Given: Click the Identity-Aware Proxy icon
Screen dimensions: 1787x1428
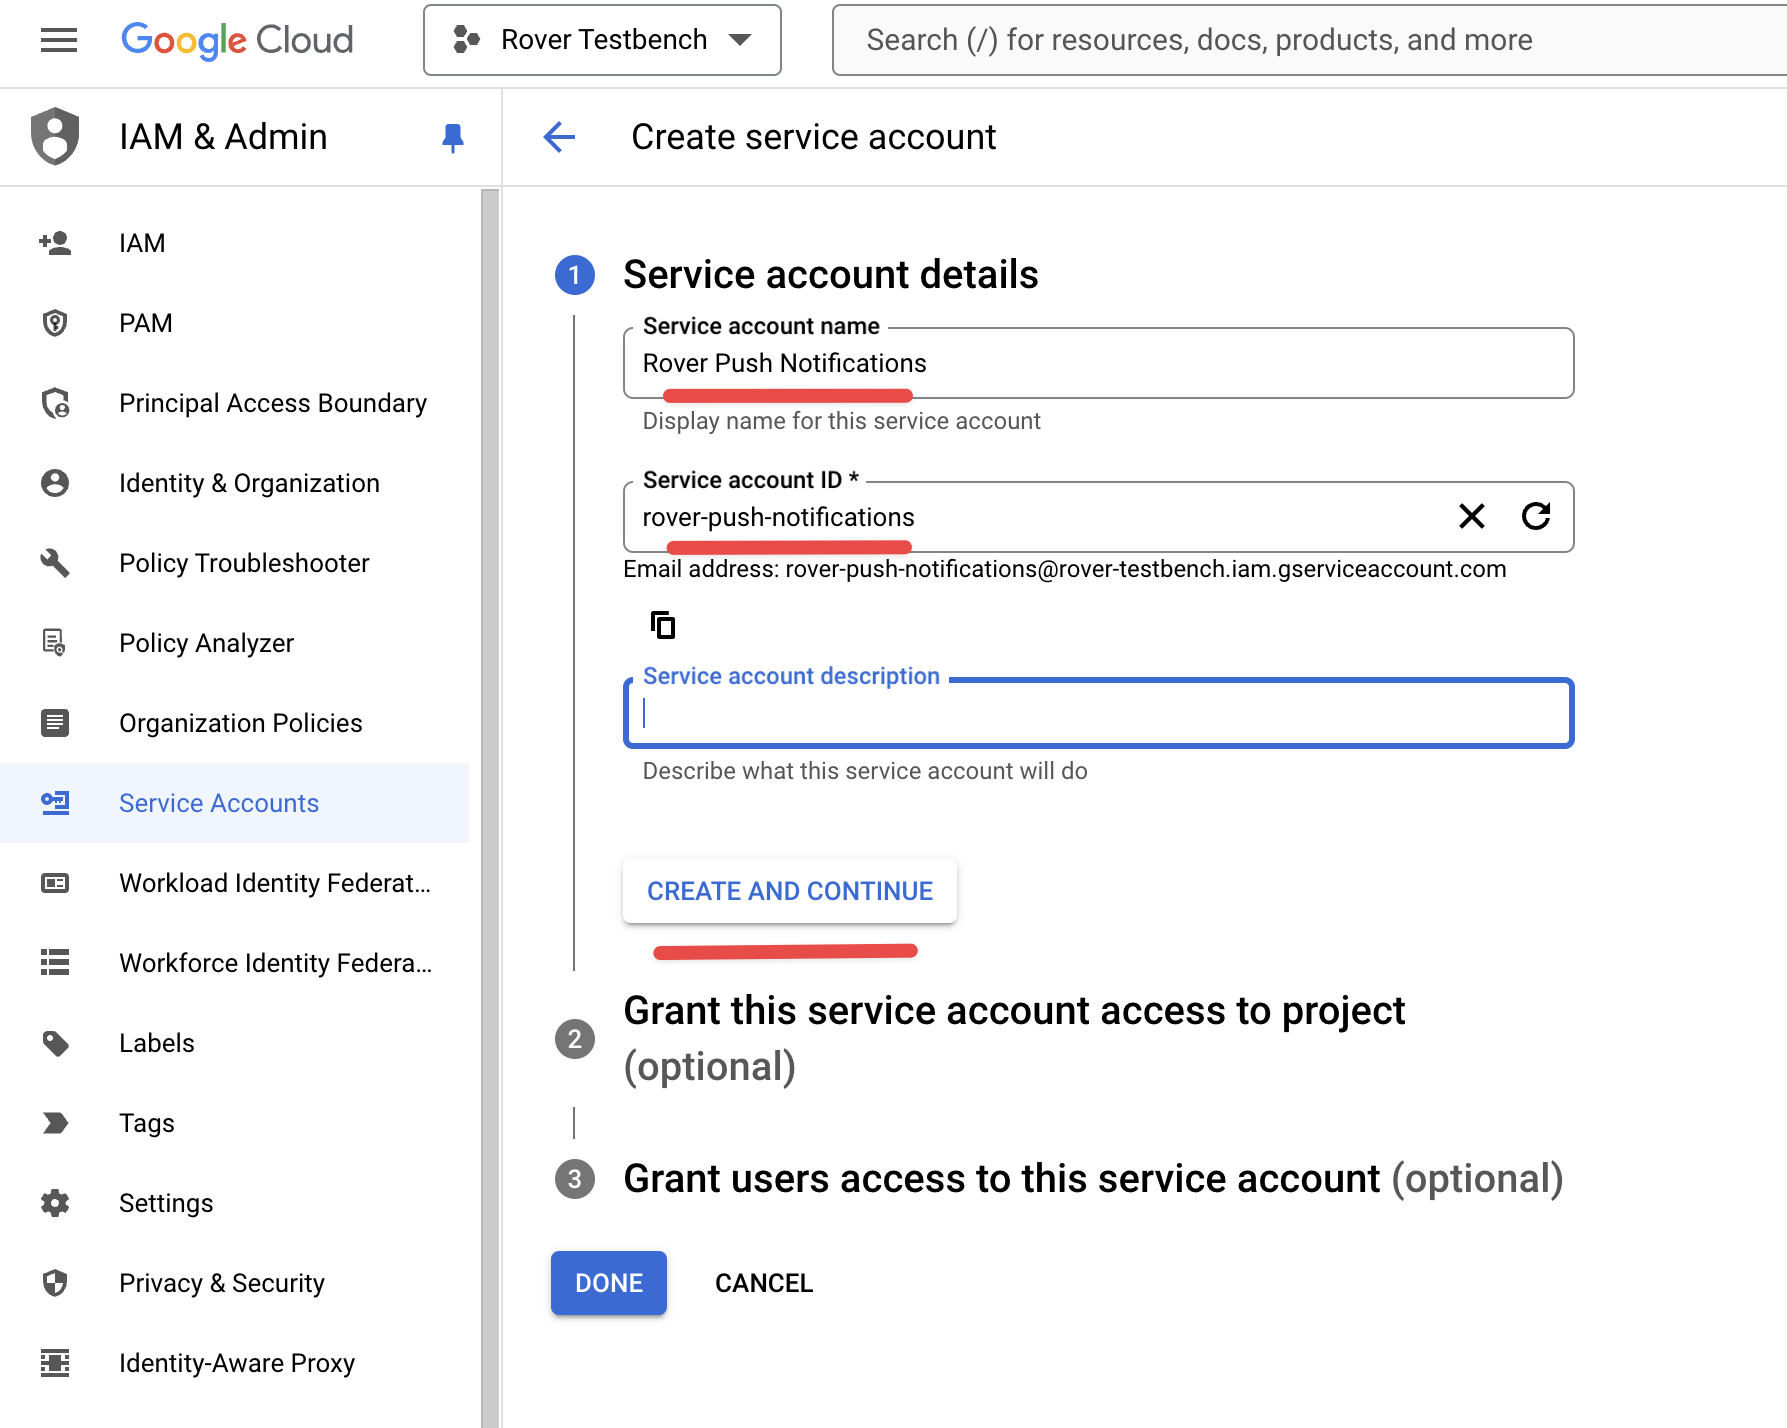Looking at the screenshot, I should (x=55, y=1363).
